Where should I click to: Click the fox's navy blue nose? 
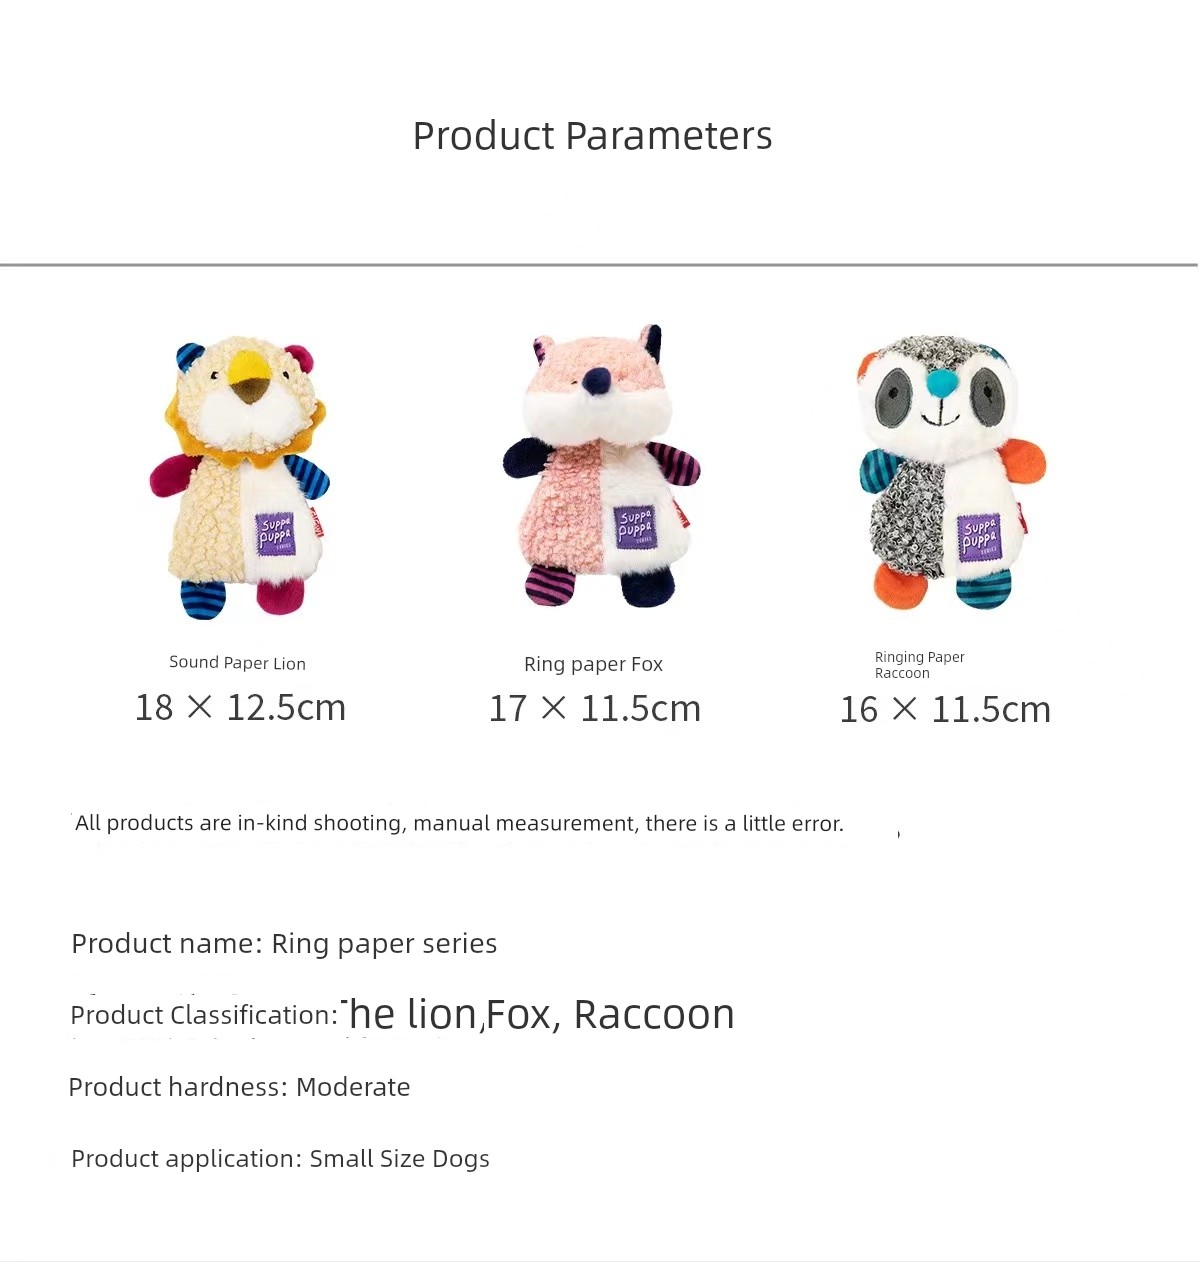click(x=597, y=380)
